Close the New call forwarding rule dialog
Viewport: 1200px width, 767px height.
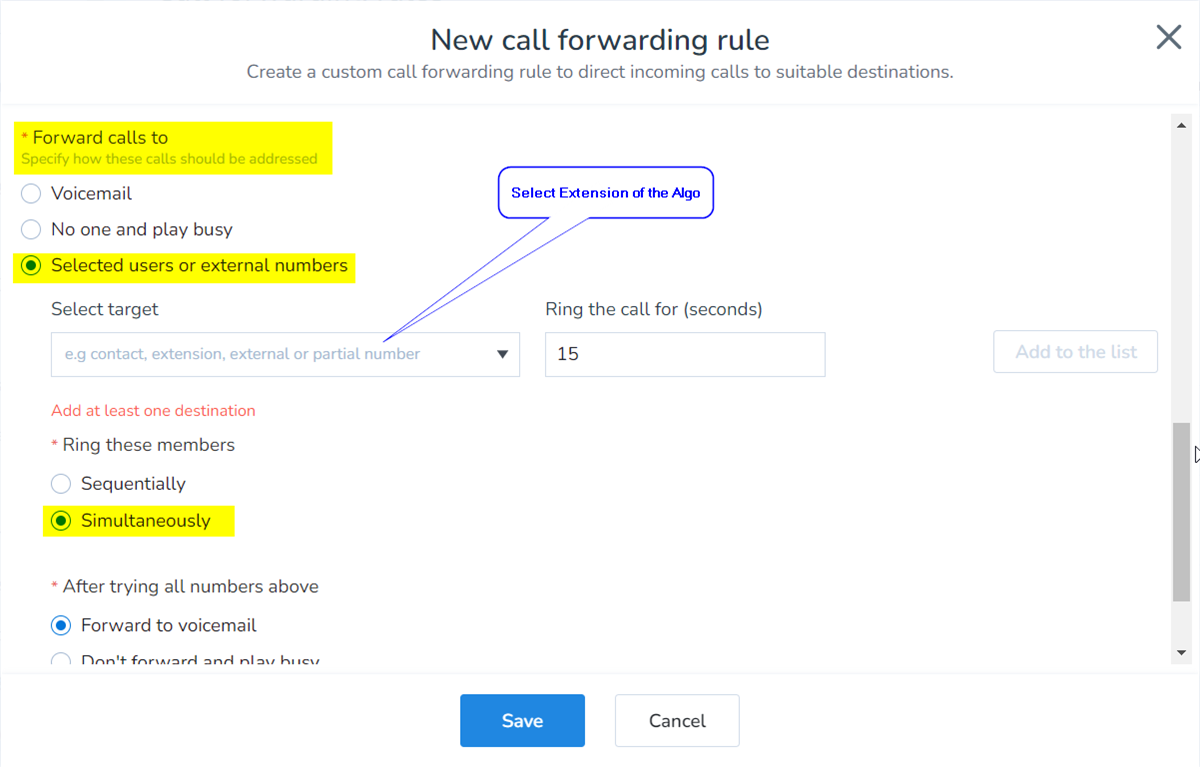click(1168, 38)
